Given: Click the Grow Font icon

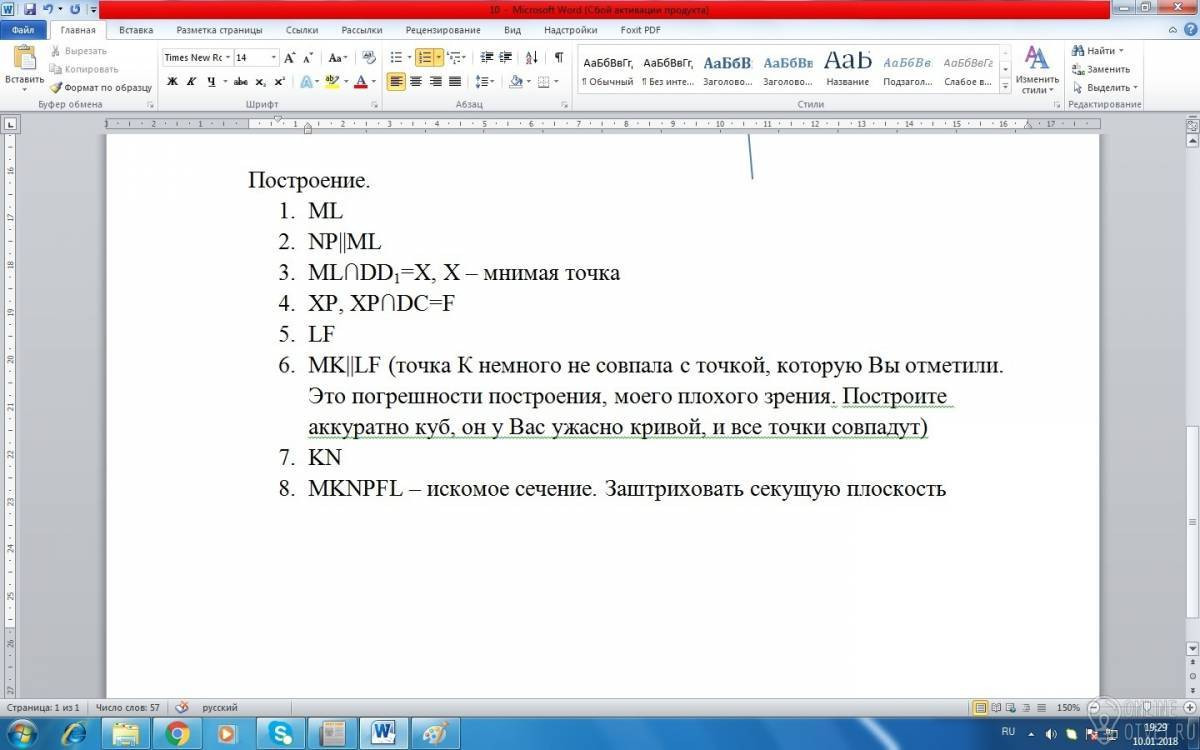Looking at the screenshot, I should tap(289, 58).
